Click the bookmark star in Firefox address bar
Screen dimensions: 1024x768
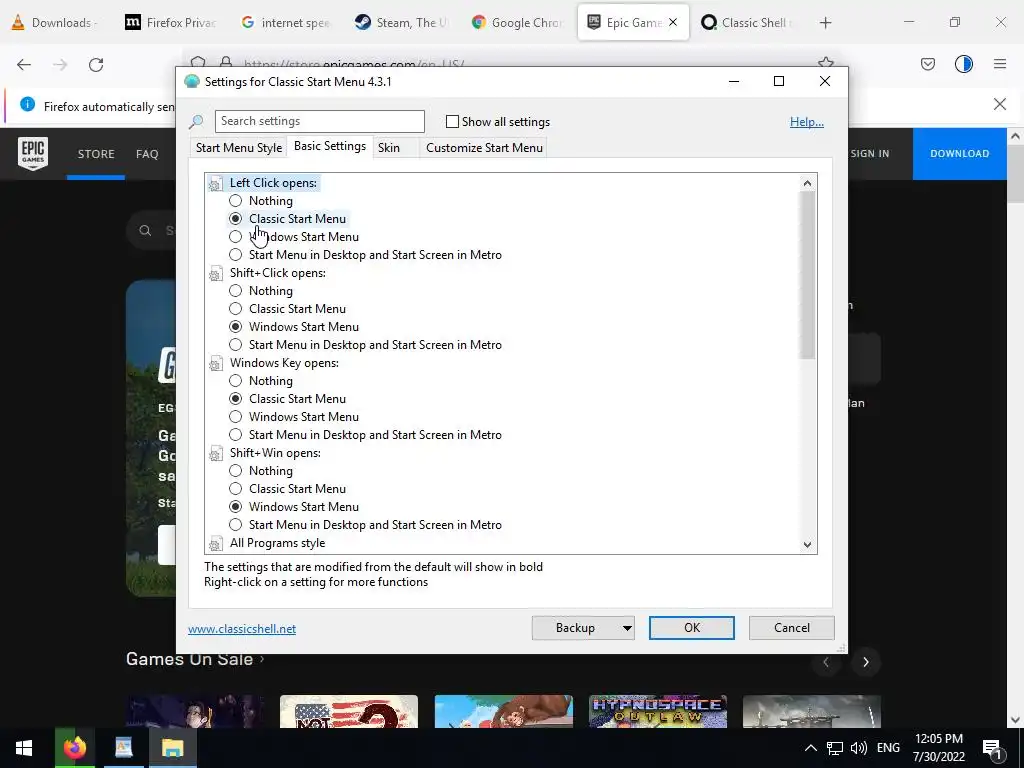[826, 63]
